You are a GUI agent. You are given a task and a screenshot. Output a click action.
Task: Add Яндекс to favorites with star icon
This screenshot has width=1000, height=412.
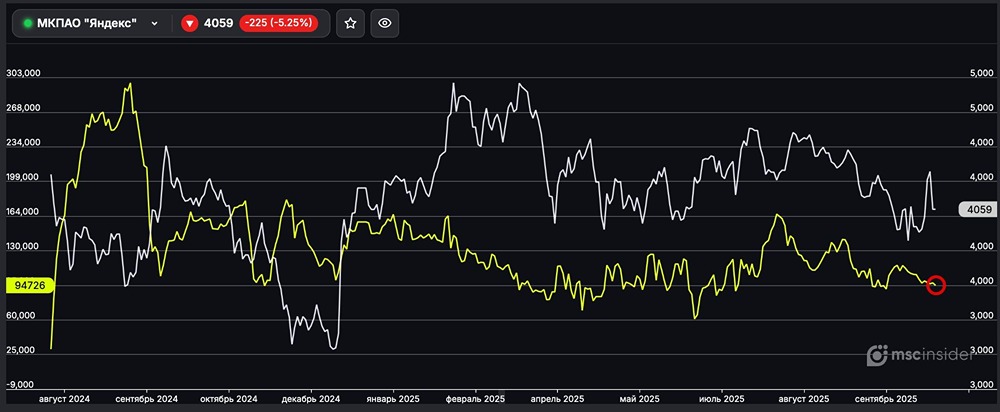(349, 23)
